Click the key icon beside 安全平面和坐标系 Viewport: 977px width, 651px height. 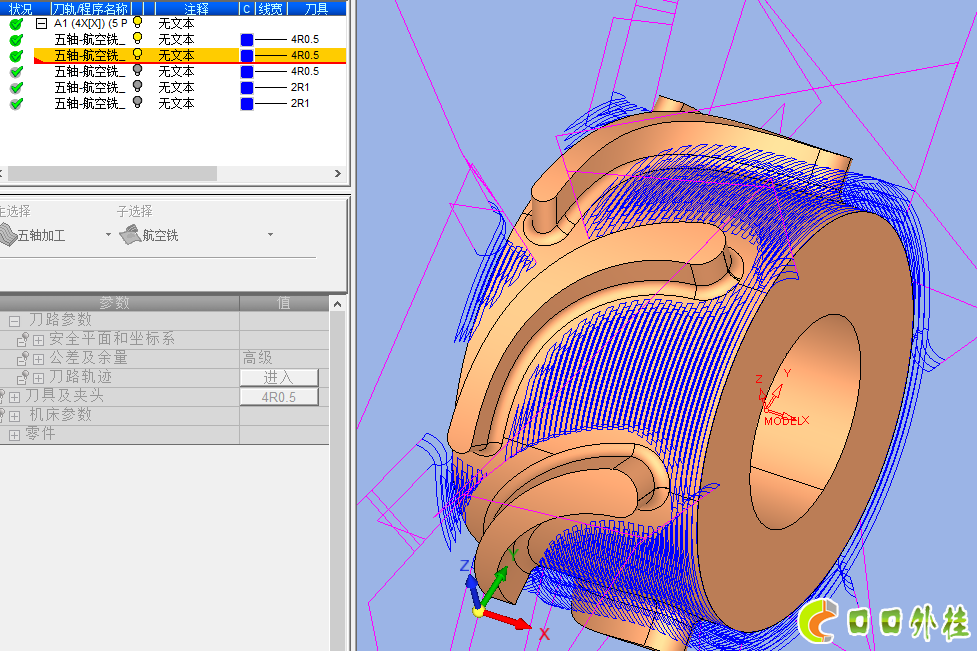[23, 340]
